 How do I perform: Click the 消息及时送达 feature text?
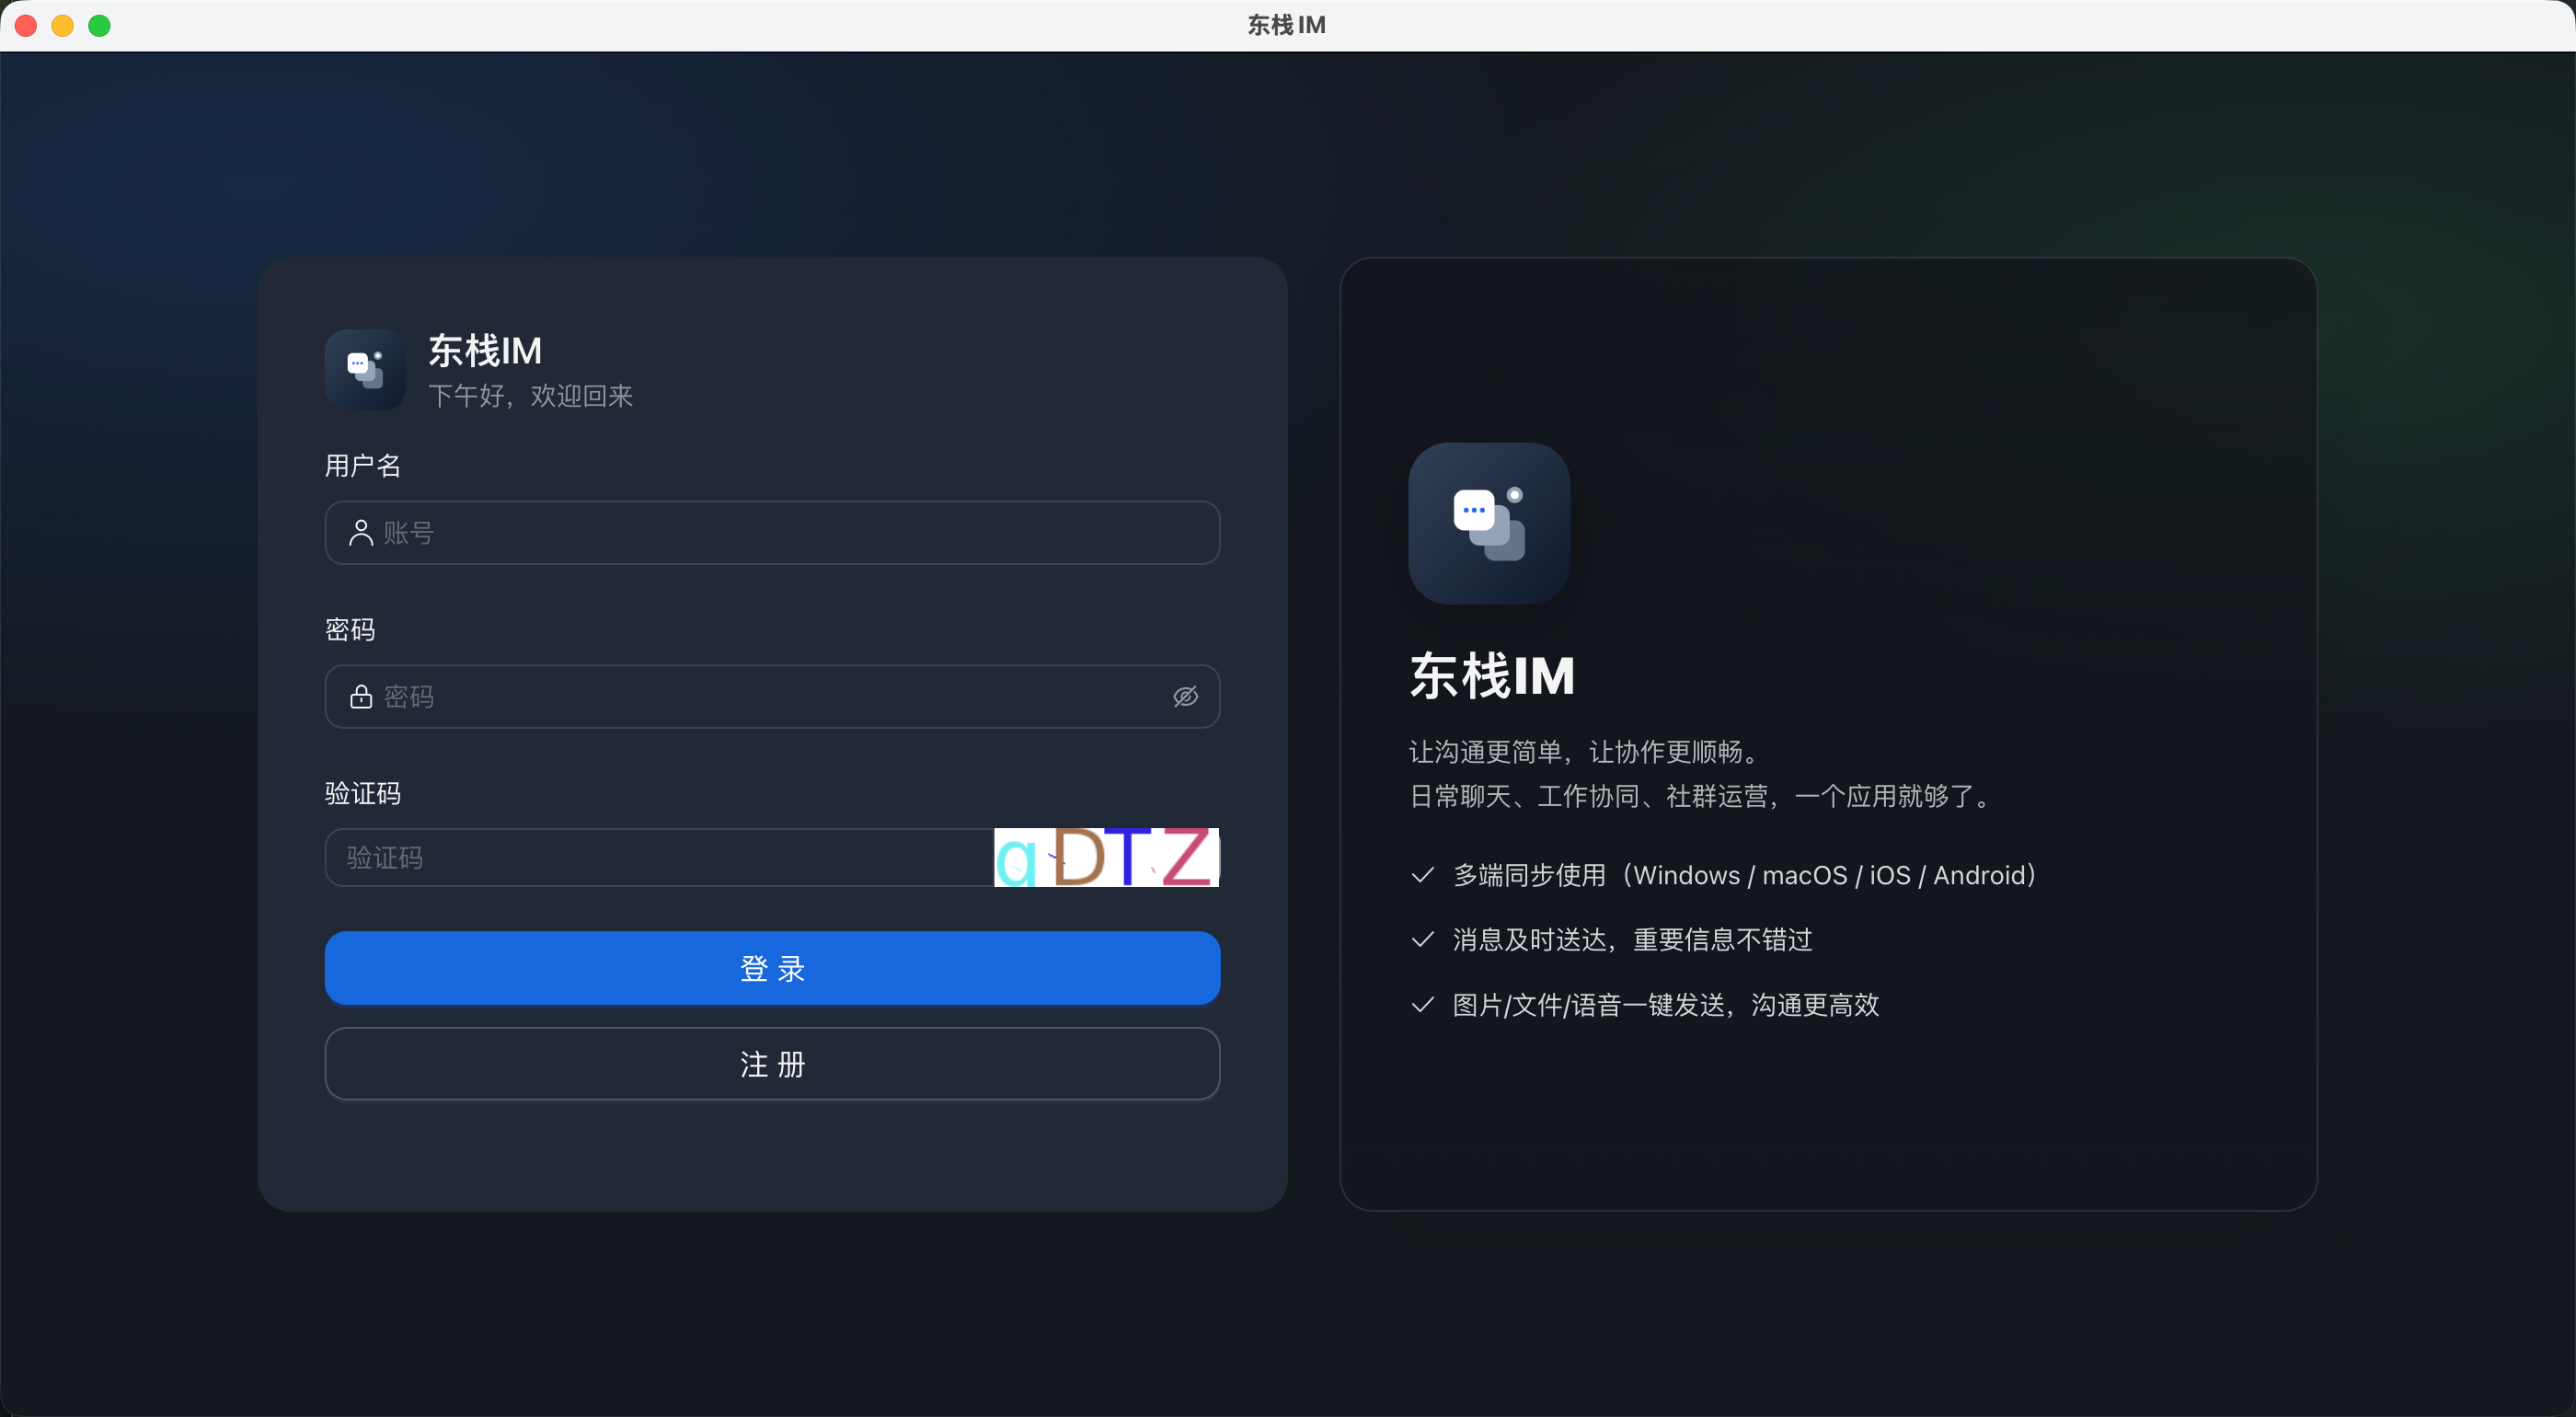click(x=1632, y=940)
